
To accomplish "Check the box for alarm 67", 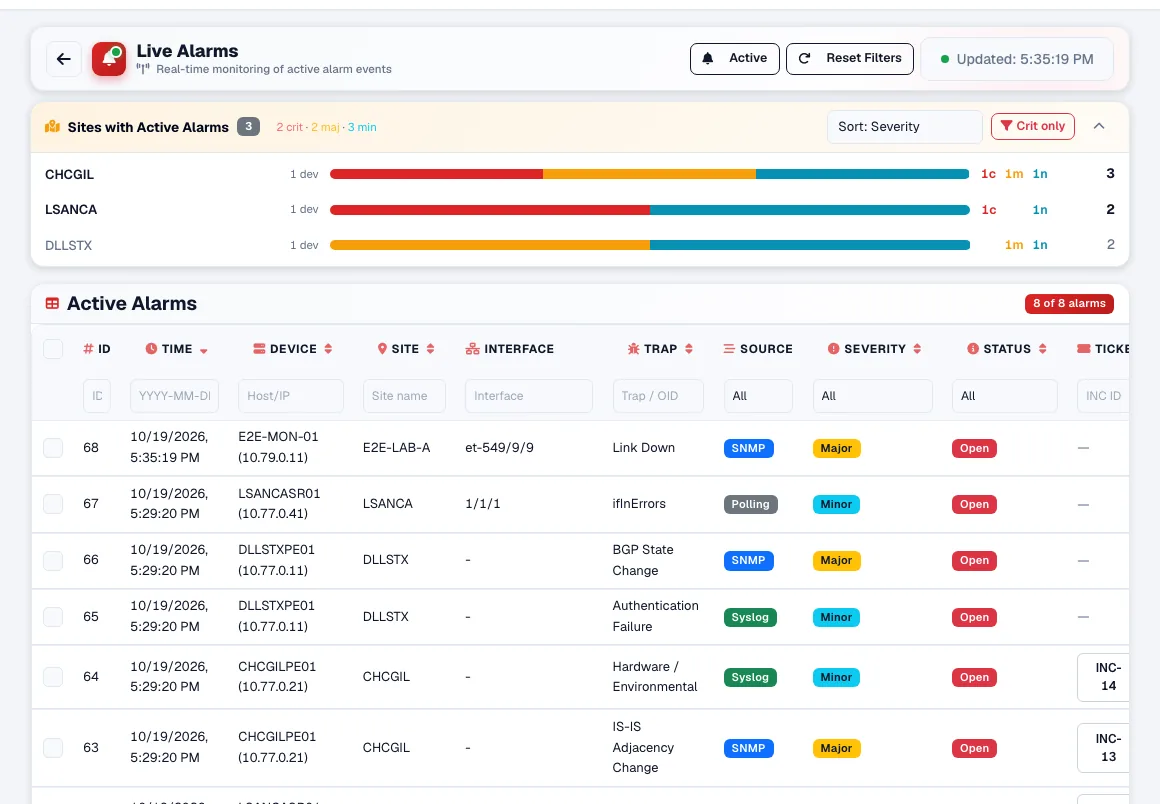I will tap(53, 504).
